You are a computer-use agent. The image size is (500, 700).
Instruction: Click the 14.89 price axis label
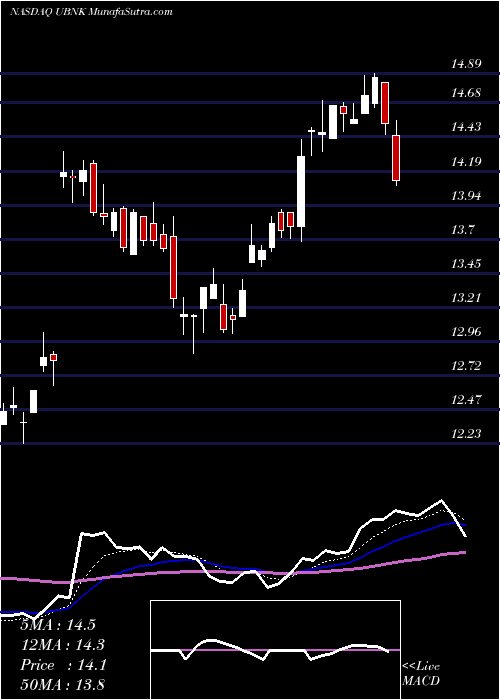[x=466, y=64]
